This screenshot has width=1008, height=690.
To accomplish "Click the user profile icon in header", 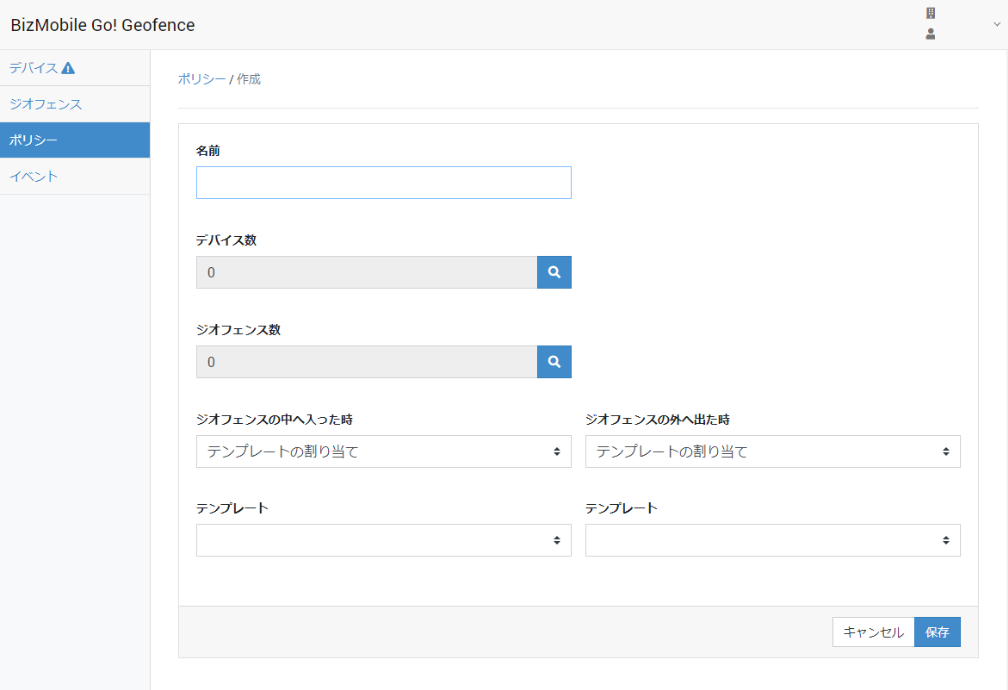I will tap(930, 34).
